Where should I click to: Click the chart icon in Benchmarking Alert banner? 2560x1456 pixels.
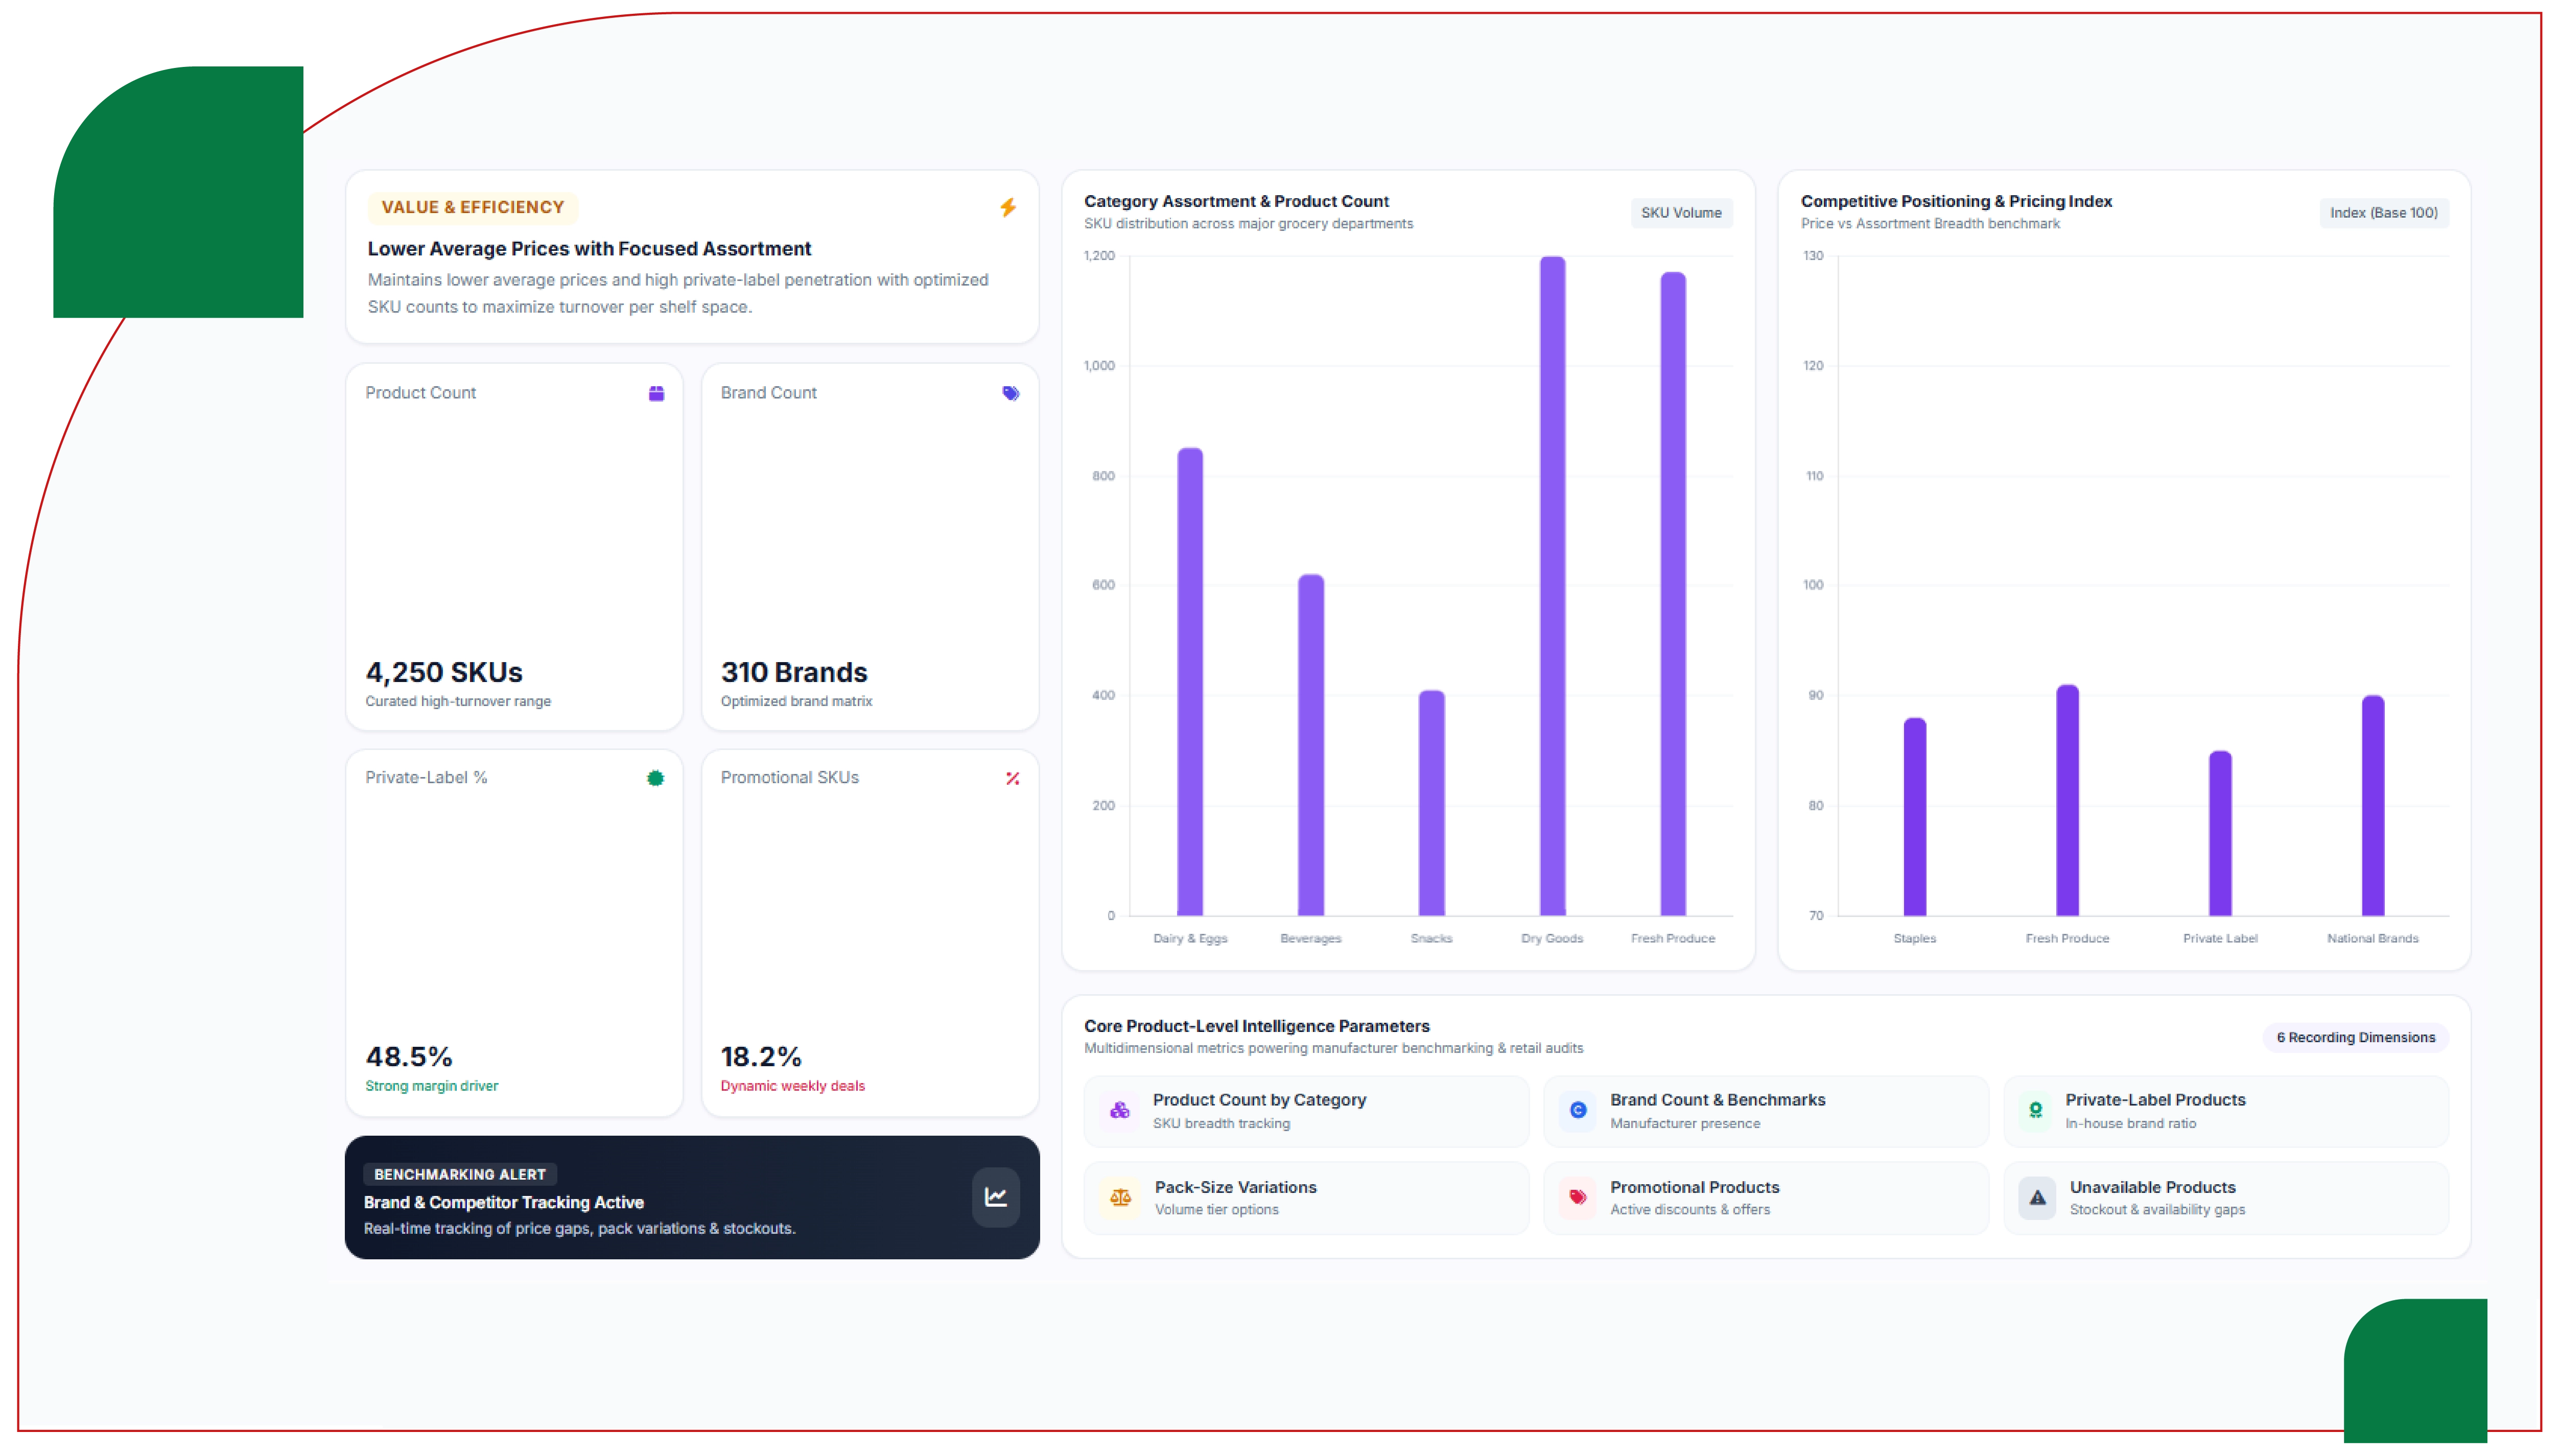996,1197
